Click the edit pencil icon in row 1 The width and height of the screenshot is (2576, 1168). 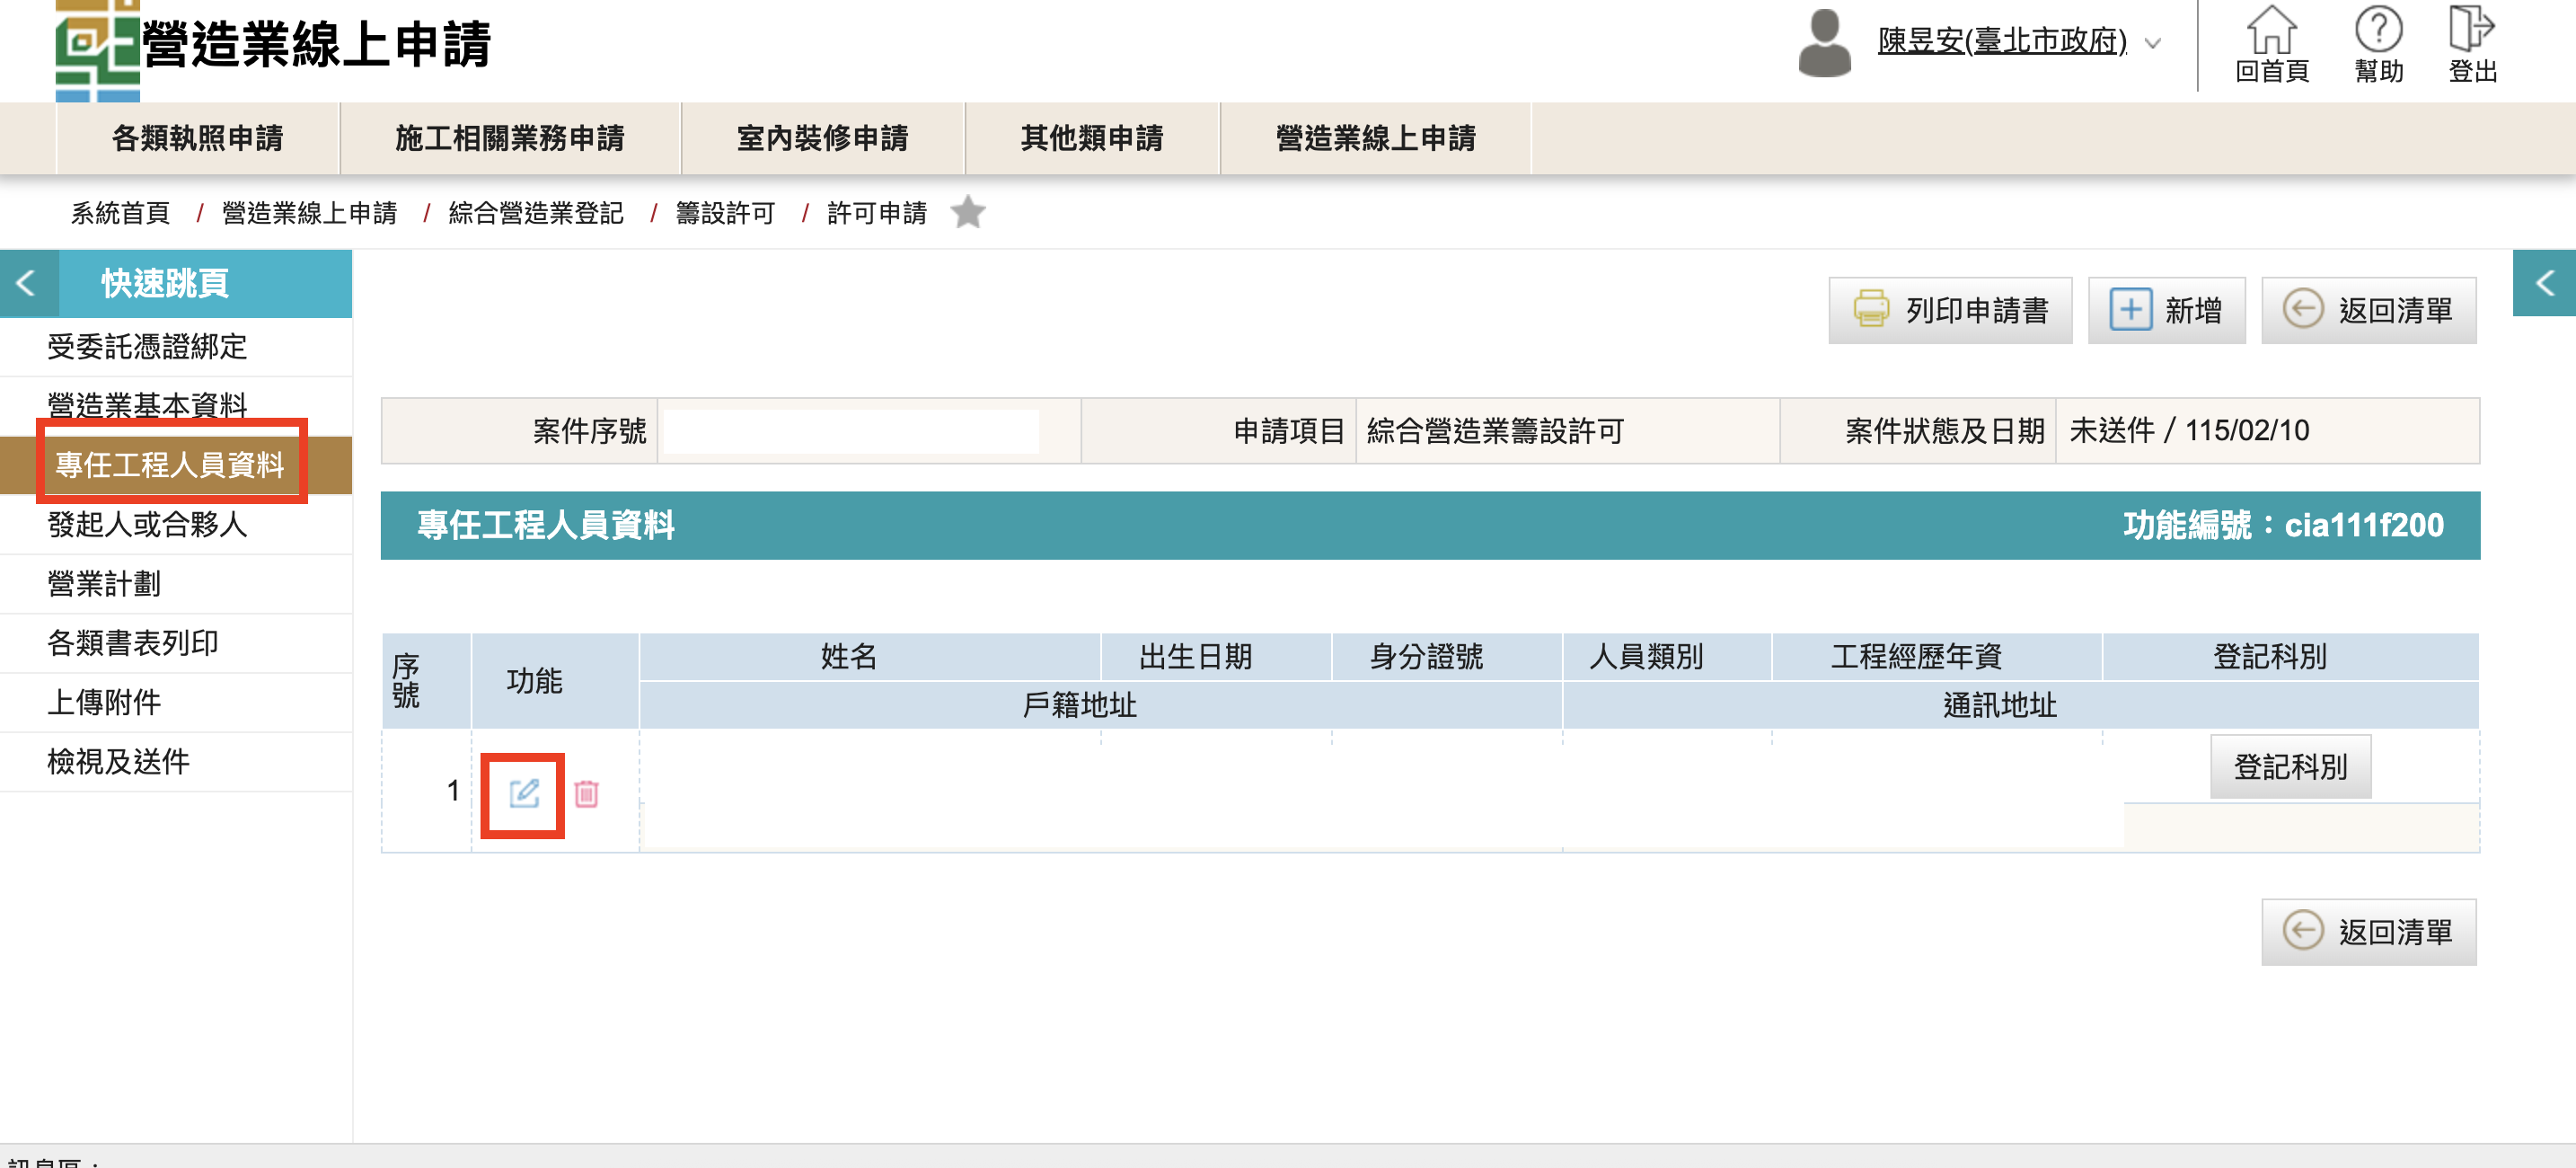[x=524, y=794]
